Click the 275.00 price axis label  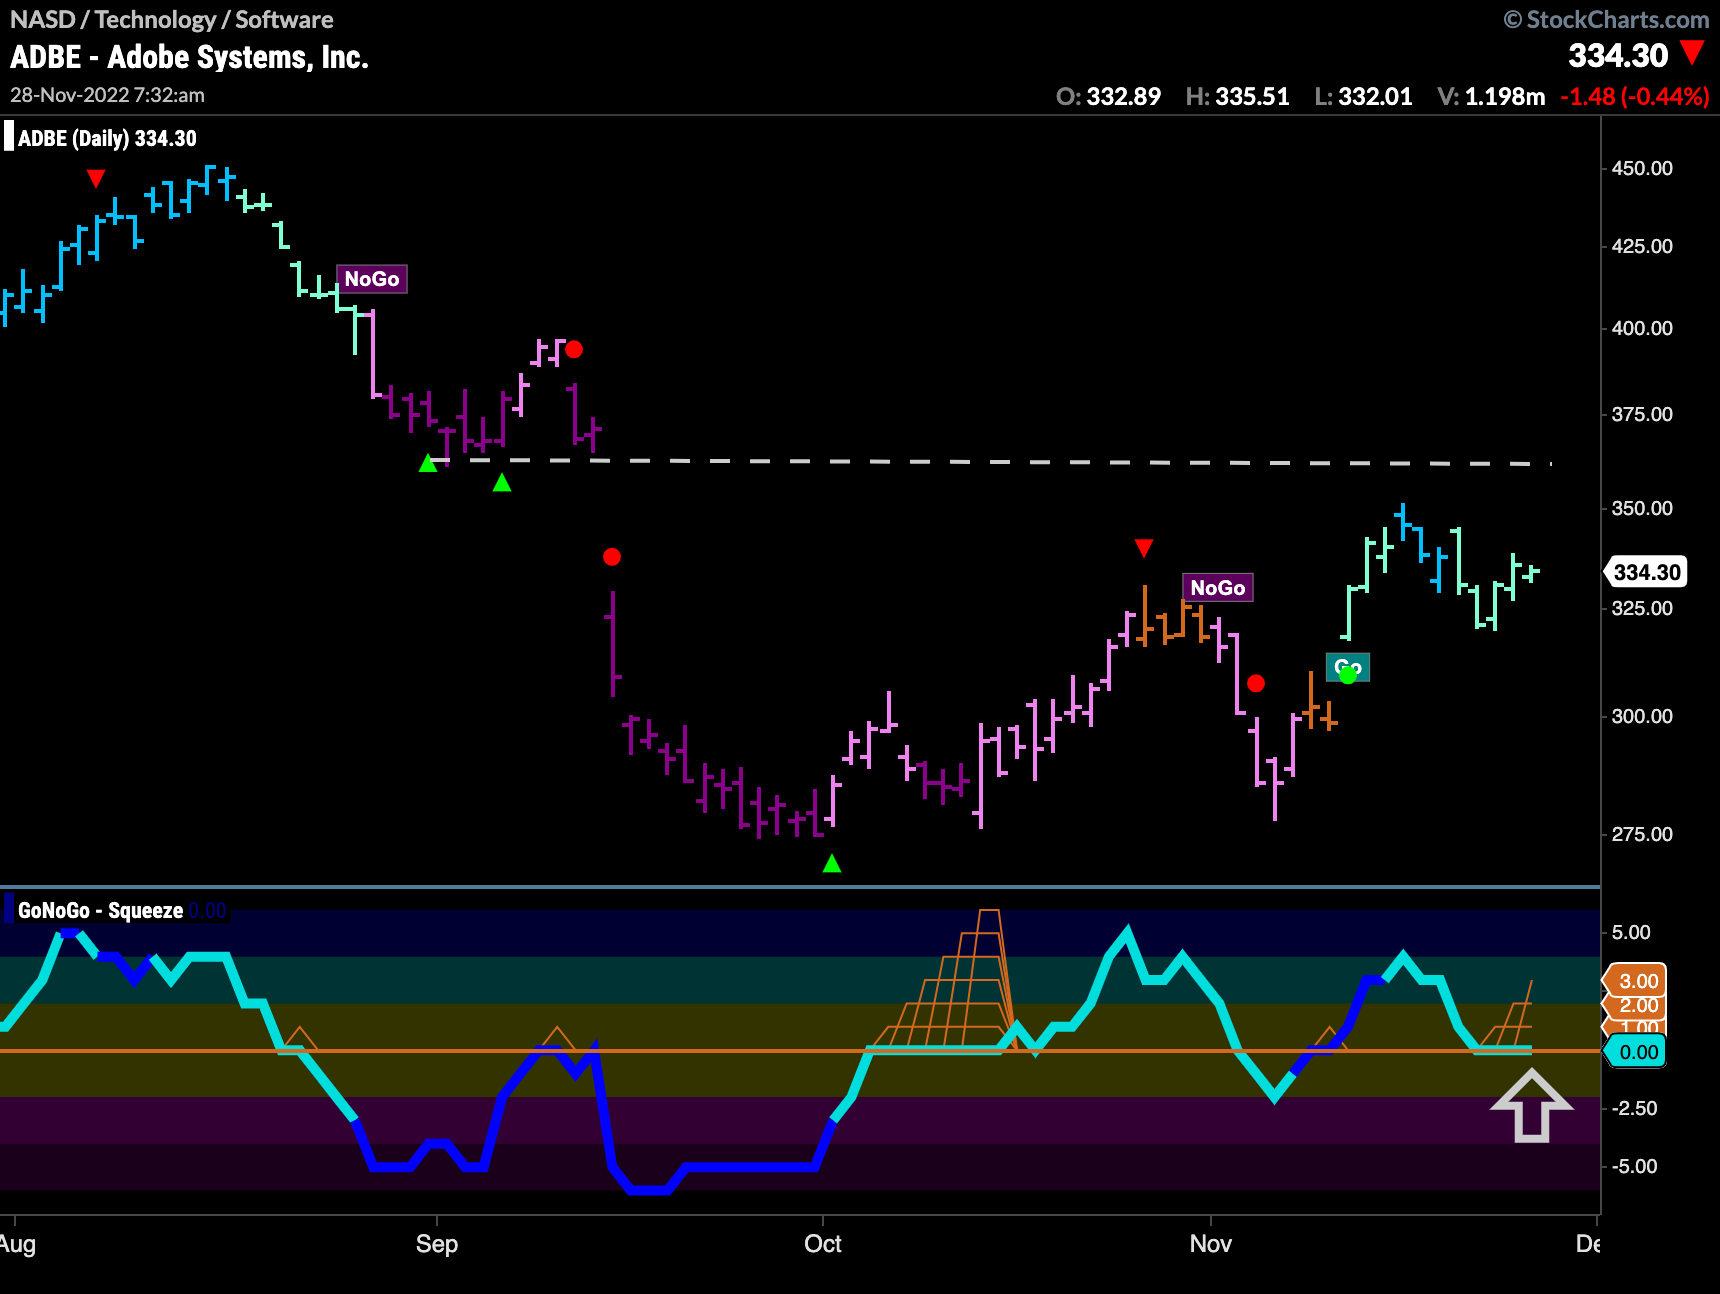pos(1642,834)
